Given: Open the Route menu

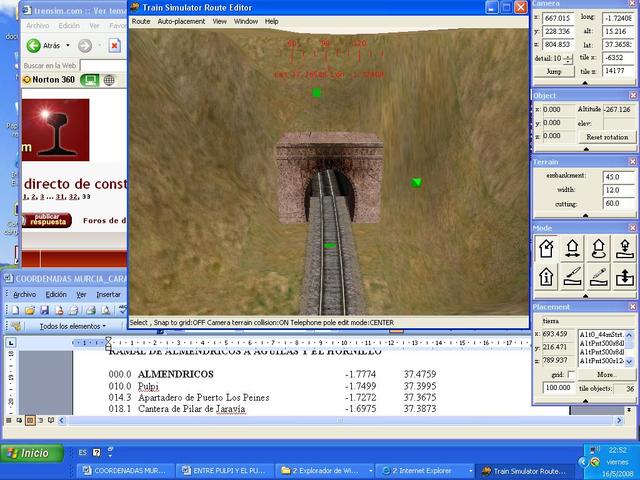Looking at the screenshot, I should click(x=141, y=21).
